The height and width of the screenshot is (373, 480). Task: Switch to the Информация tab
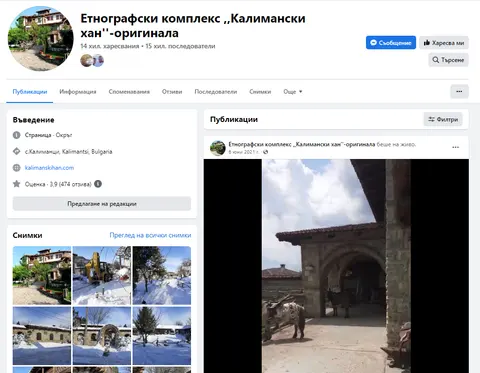78,92
